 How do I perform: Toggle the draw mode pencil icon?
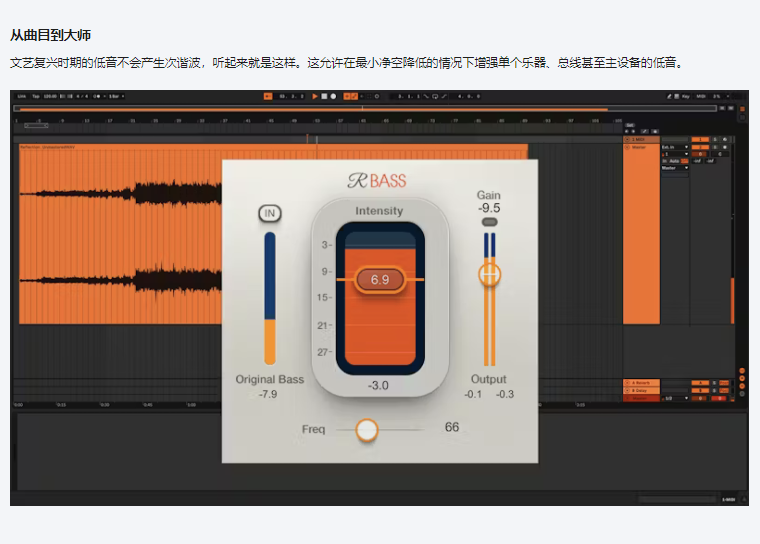[669, 96]
